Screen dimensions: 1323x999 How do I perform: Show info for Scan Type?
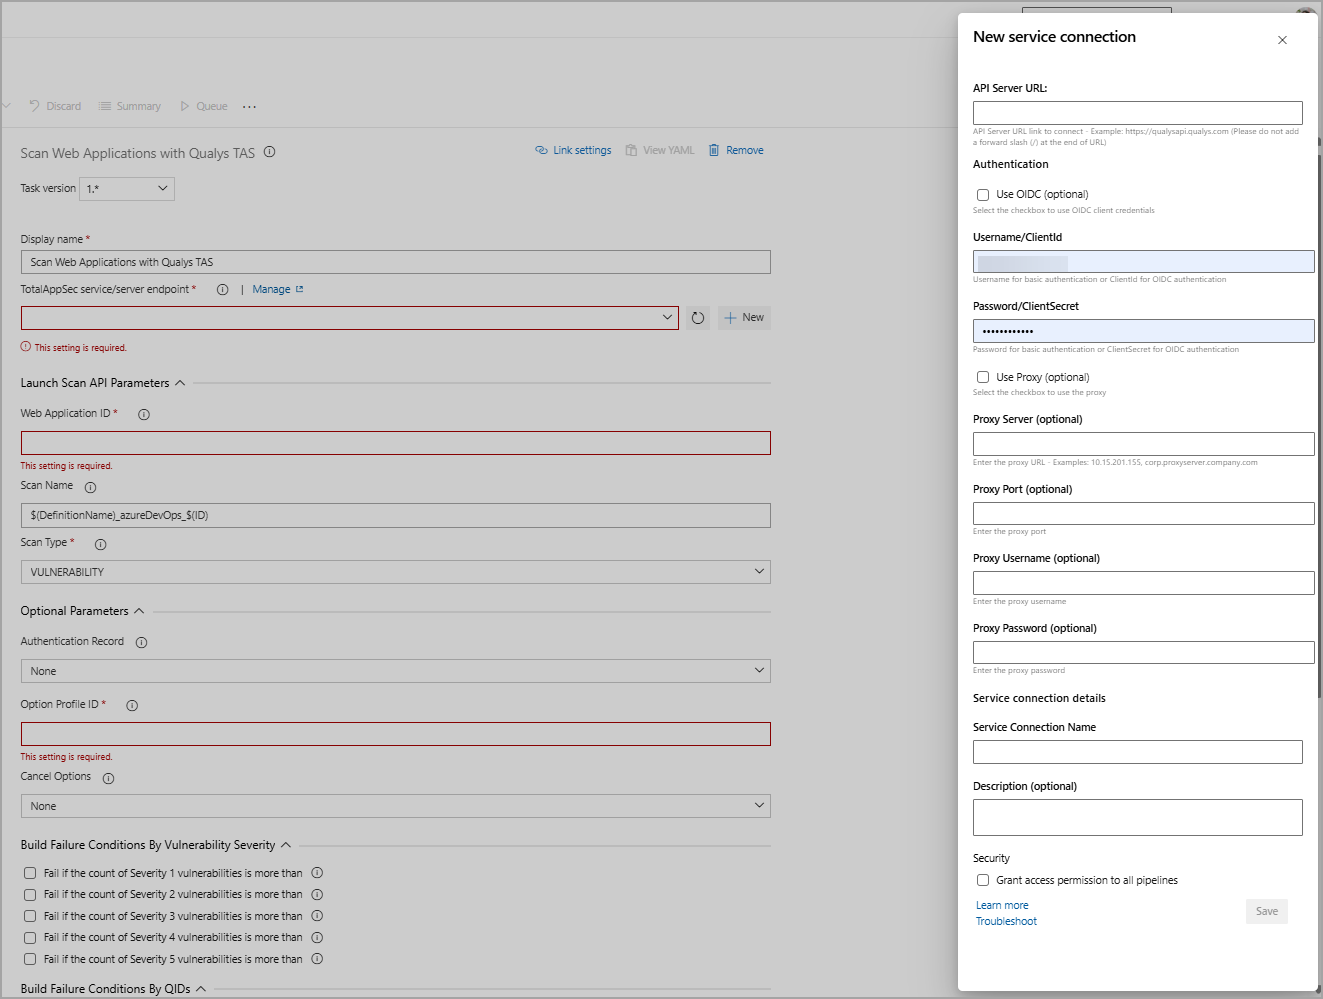[x=100, y=544]
